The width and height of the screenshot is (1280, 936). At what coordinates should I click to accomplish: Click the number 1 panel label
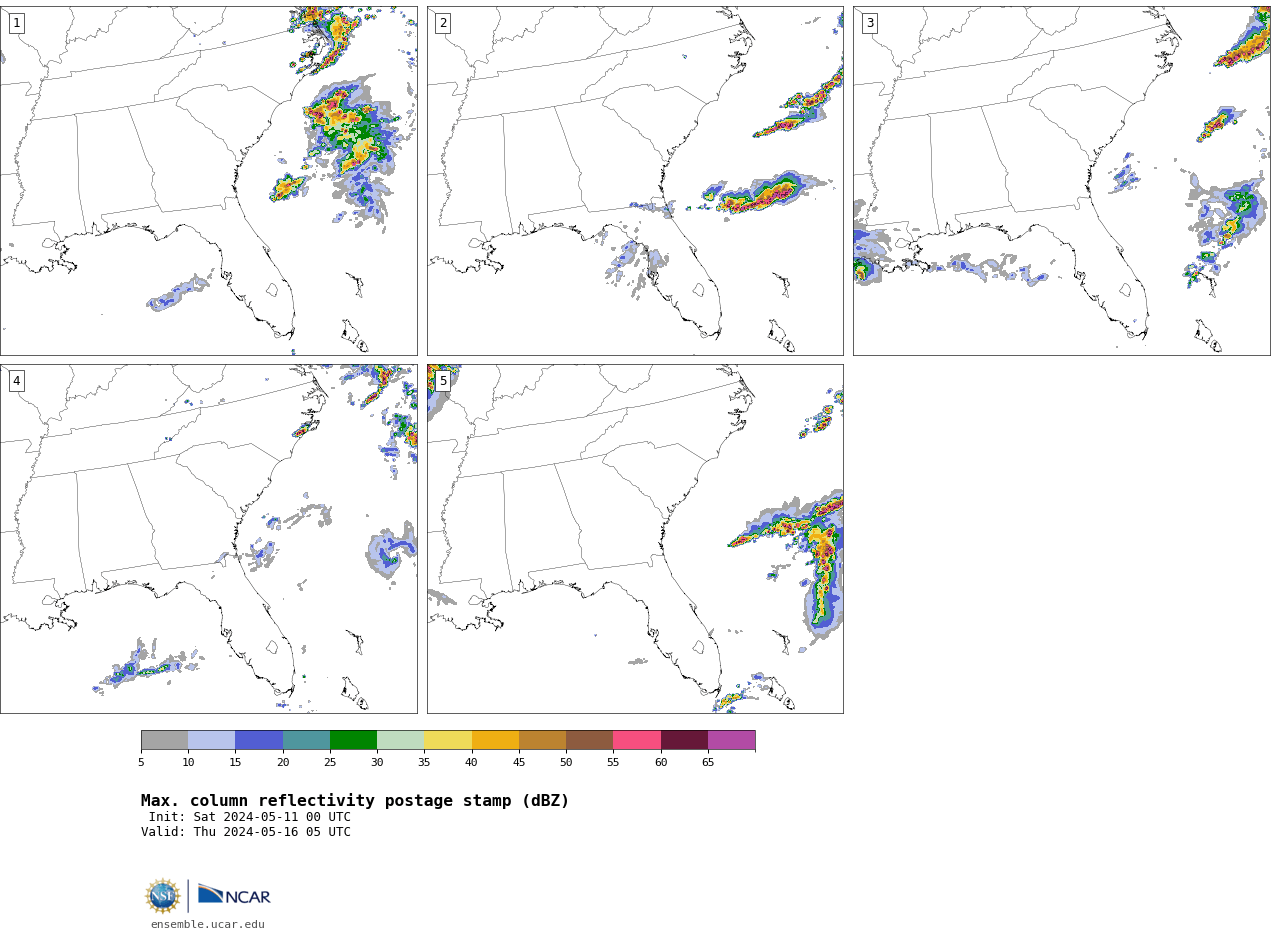[16, 23]
